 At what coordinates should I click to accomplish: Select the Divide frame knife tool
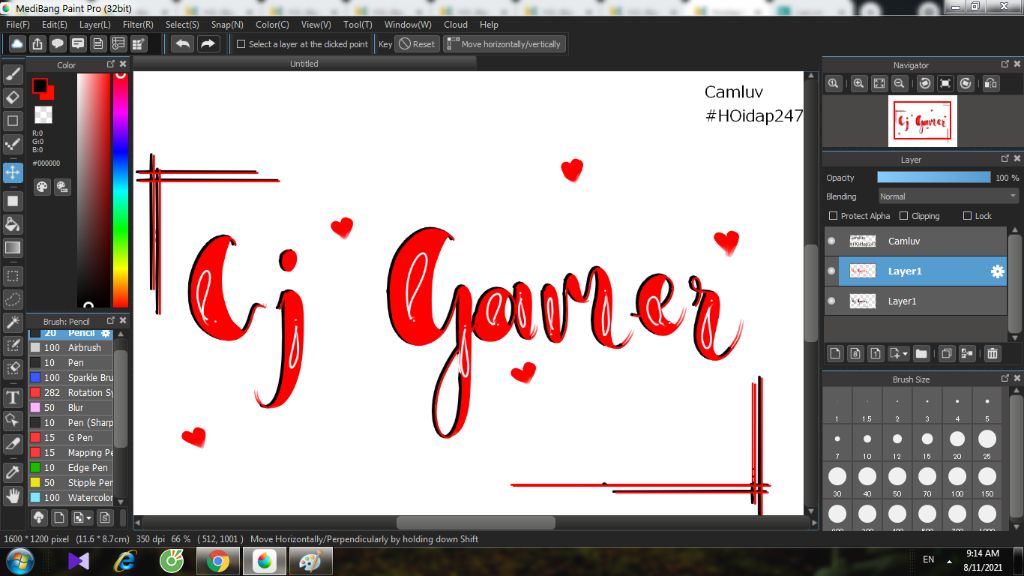click(x=12, y=443)
